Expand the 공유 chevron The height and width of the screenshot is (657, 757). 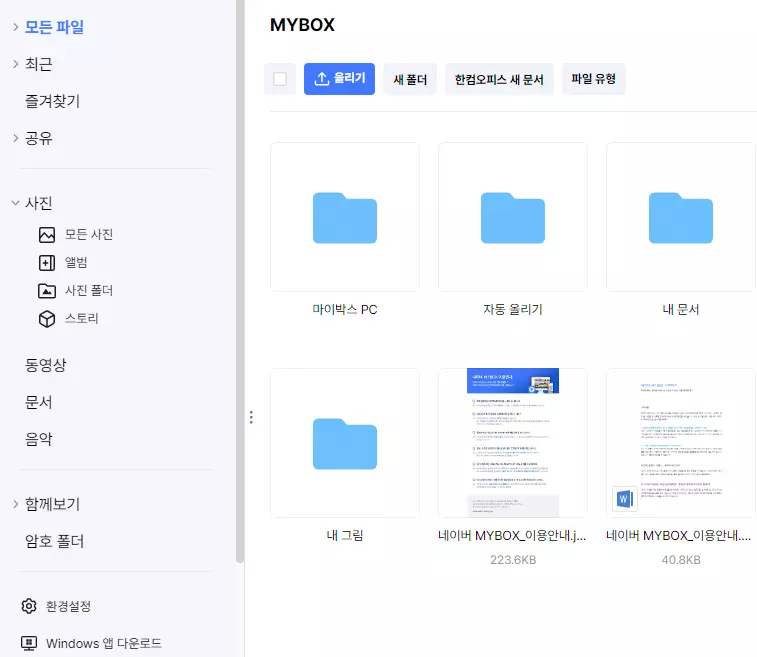pyautogui.click(x=16, y=138)
